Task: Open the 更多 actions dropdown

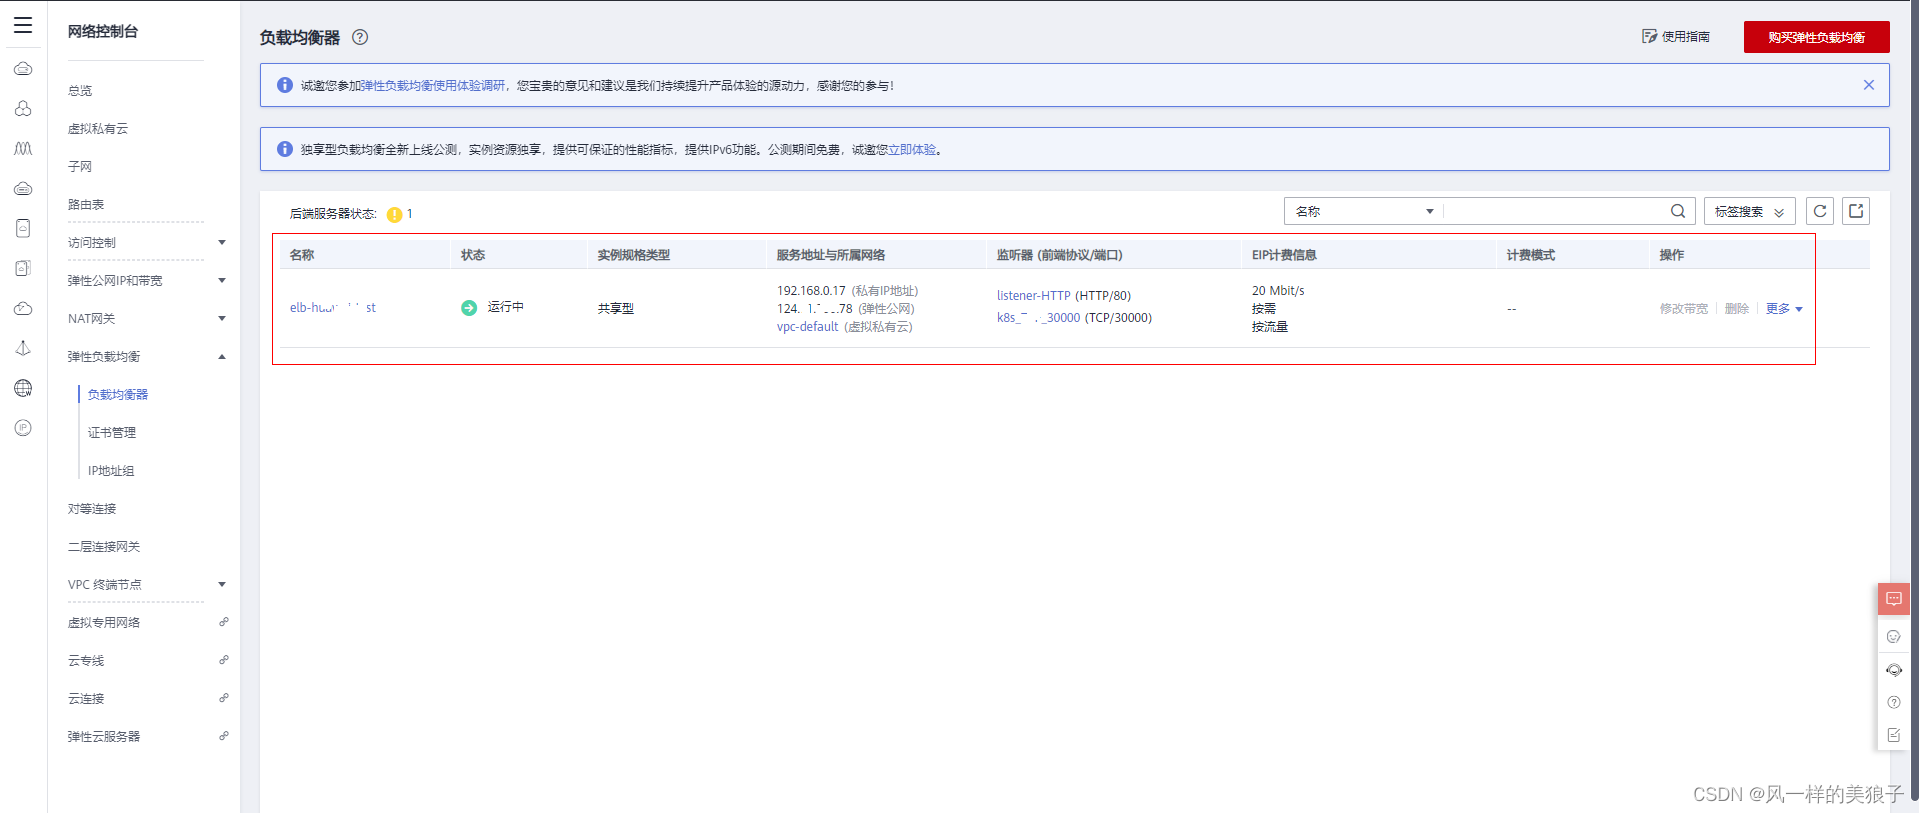Action: (x=1784, y=309)
